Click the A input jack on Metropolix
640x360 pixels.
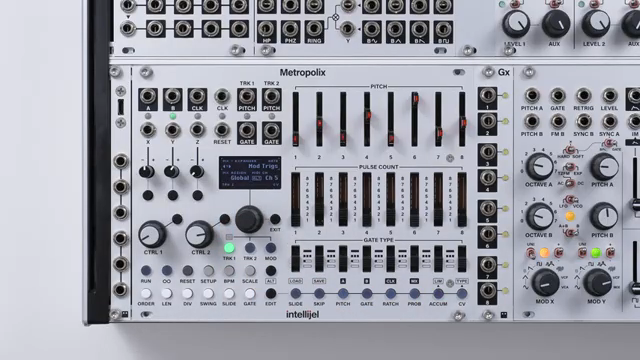[148, 97]
